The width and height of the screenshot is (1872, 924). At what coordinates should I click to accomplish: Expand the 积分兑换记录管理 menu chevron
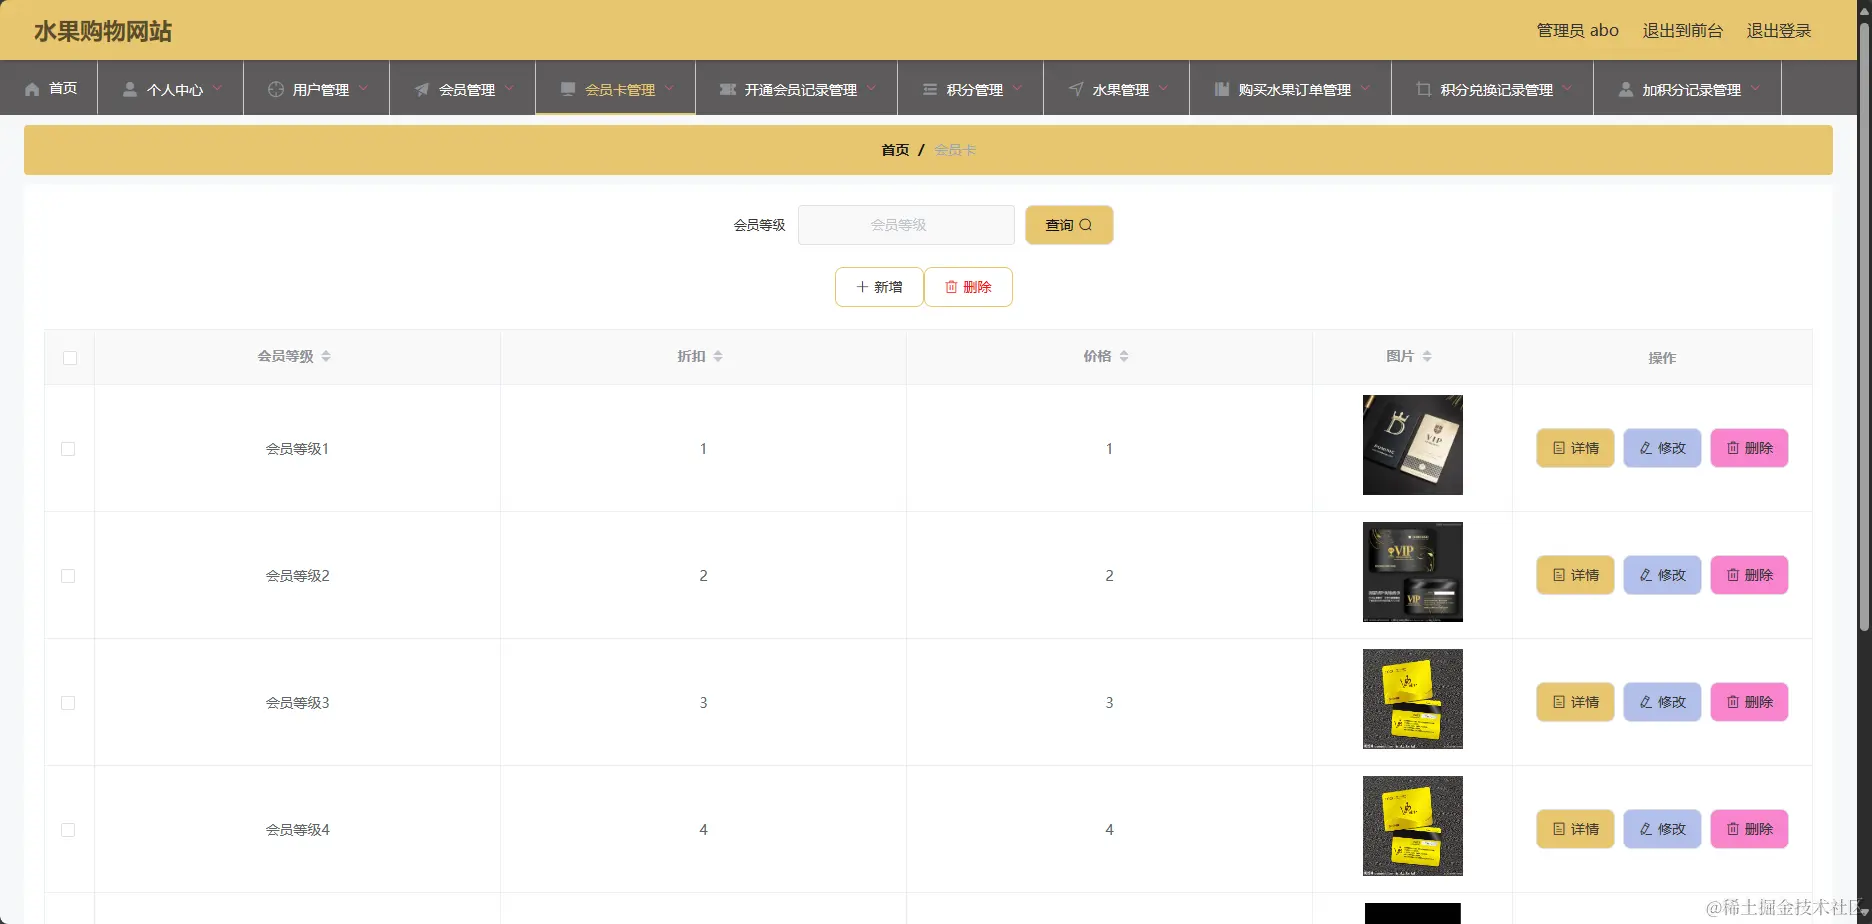point(1567,88)
